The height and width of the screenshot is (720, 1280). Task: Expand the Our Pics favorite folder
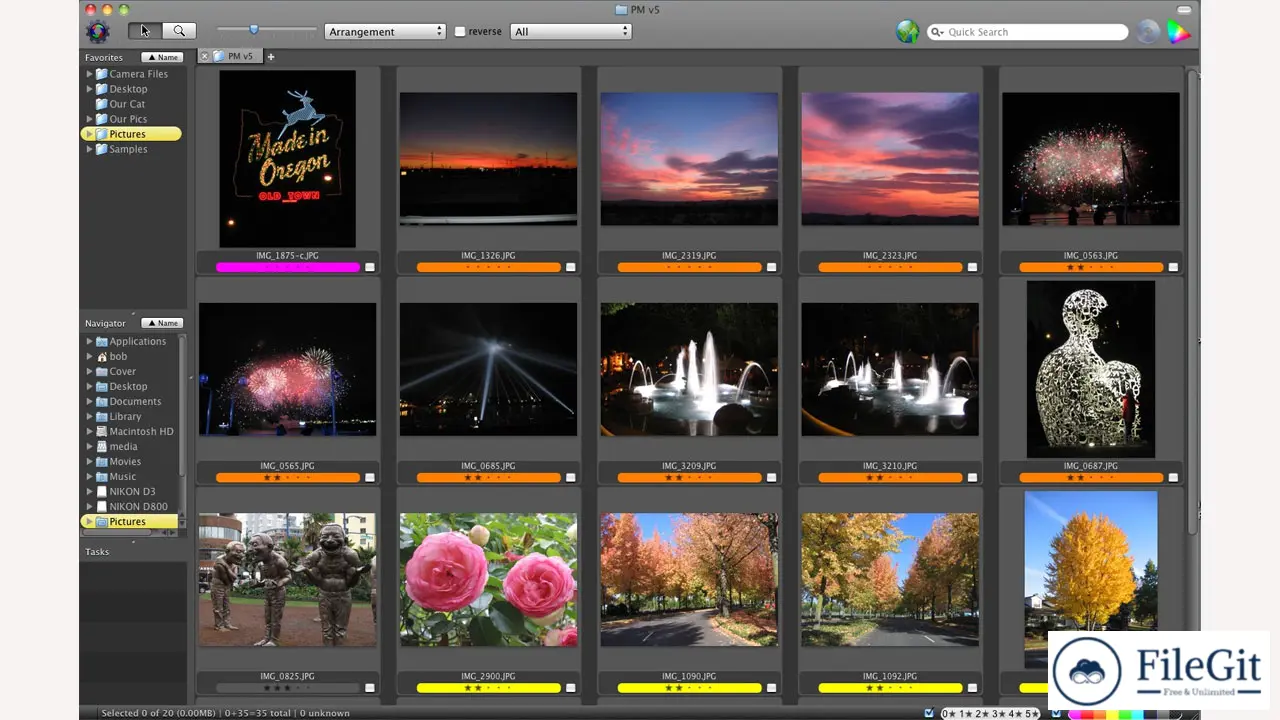[89, 119]
